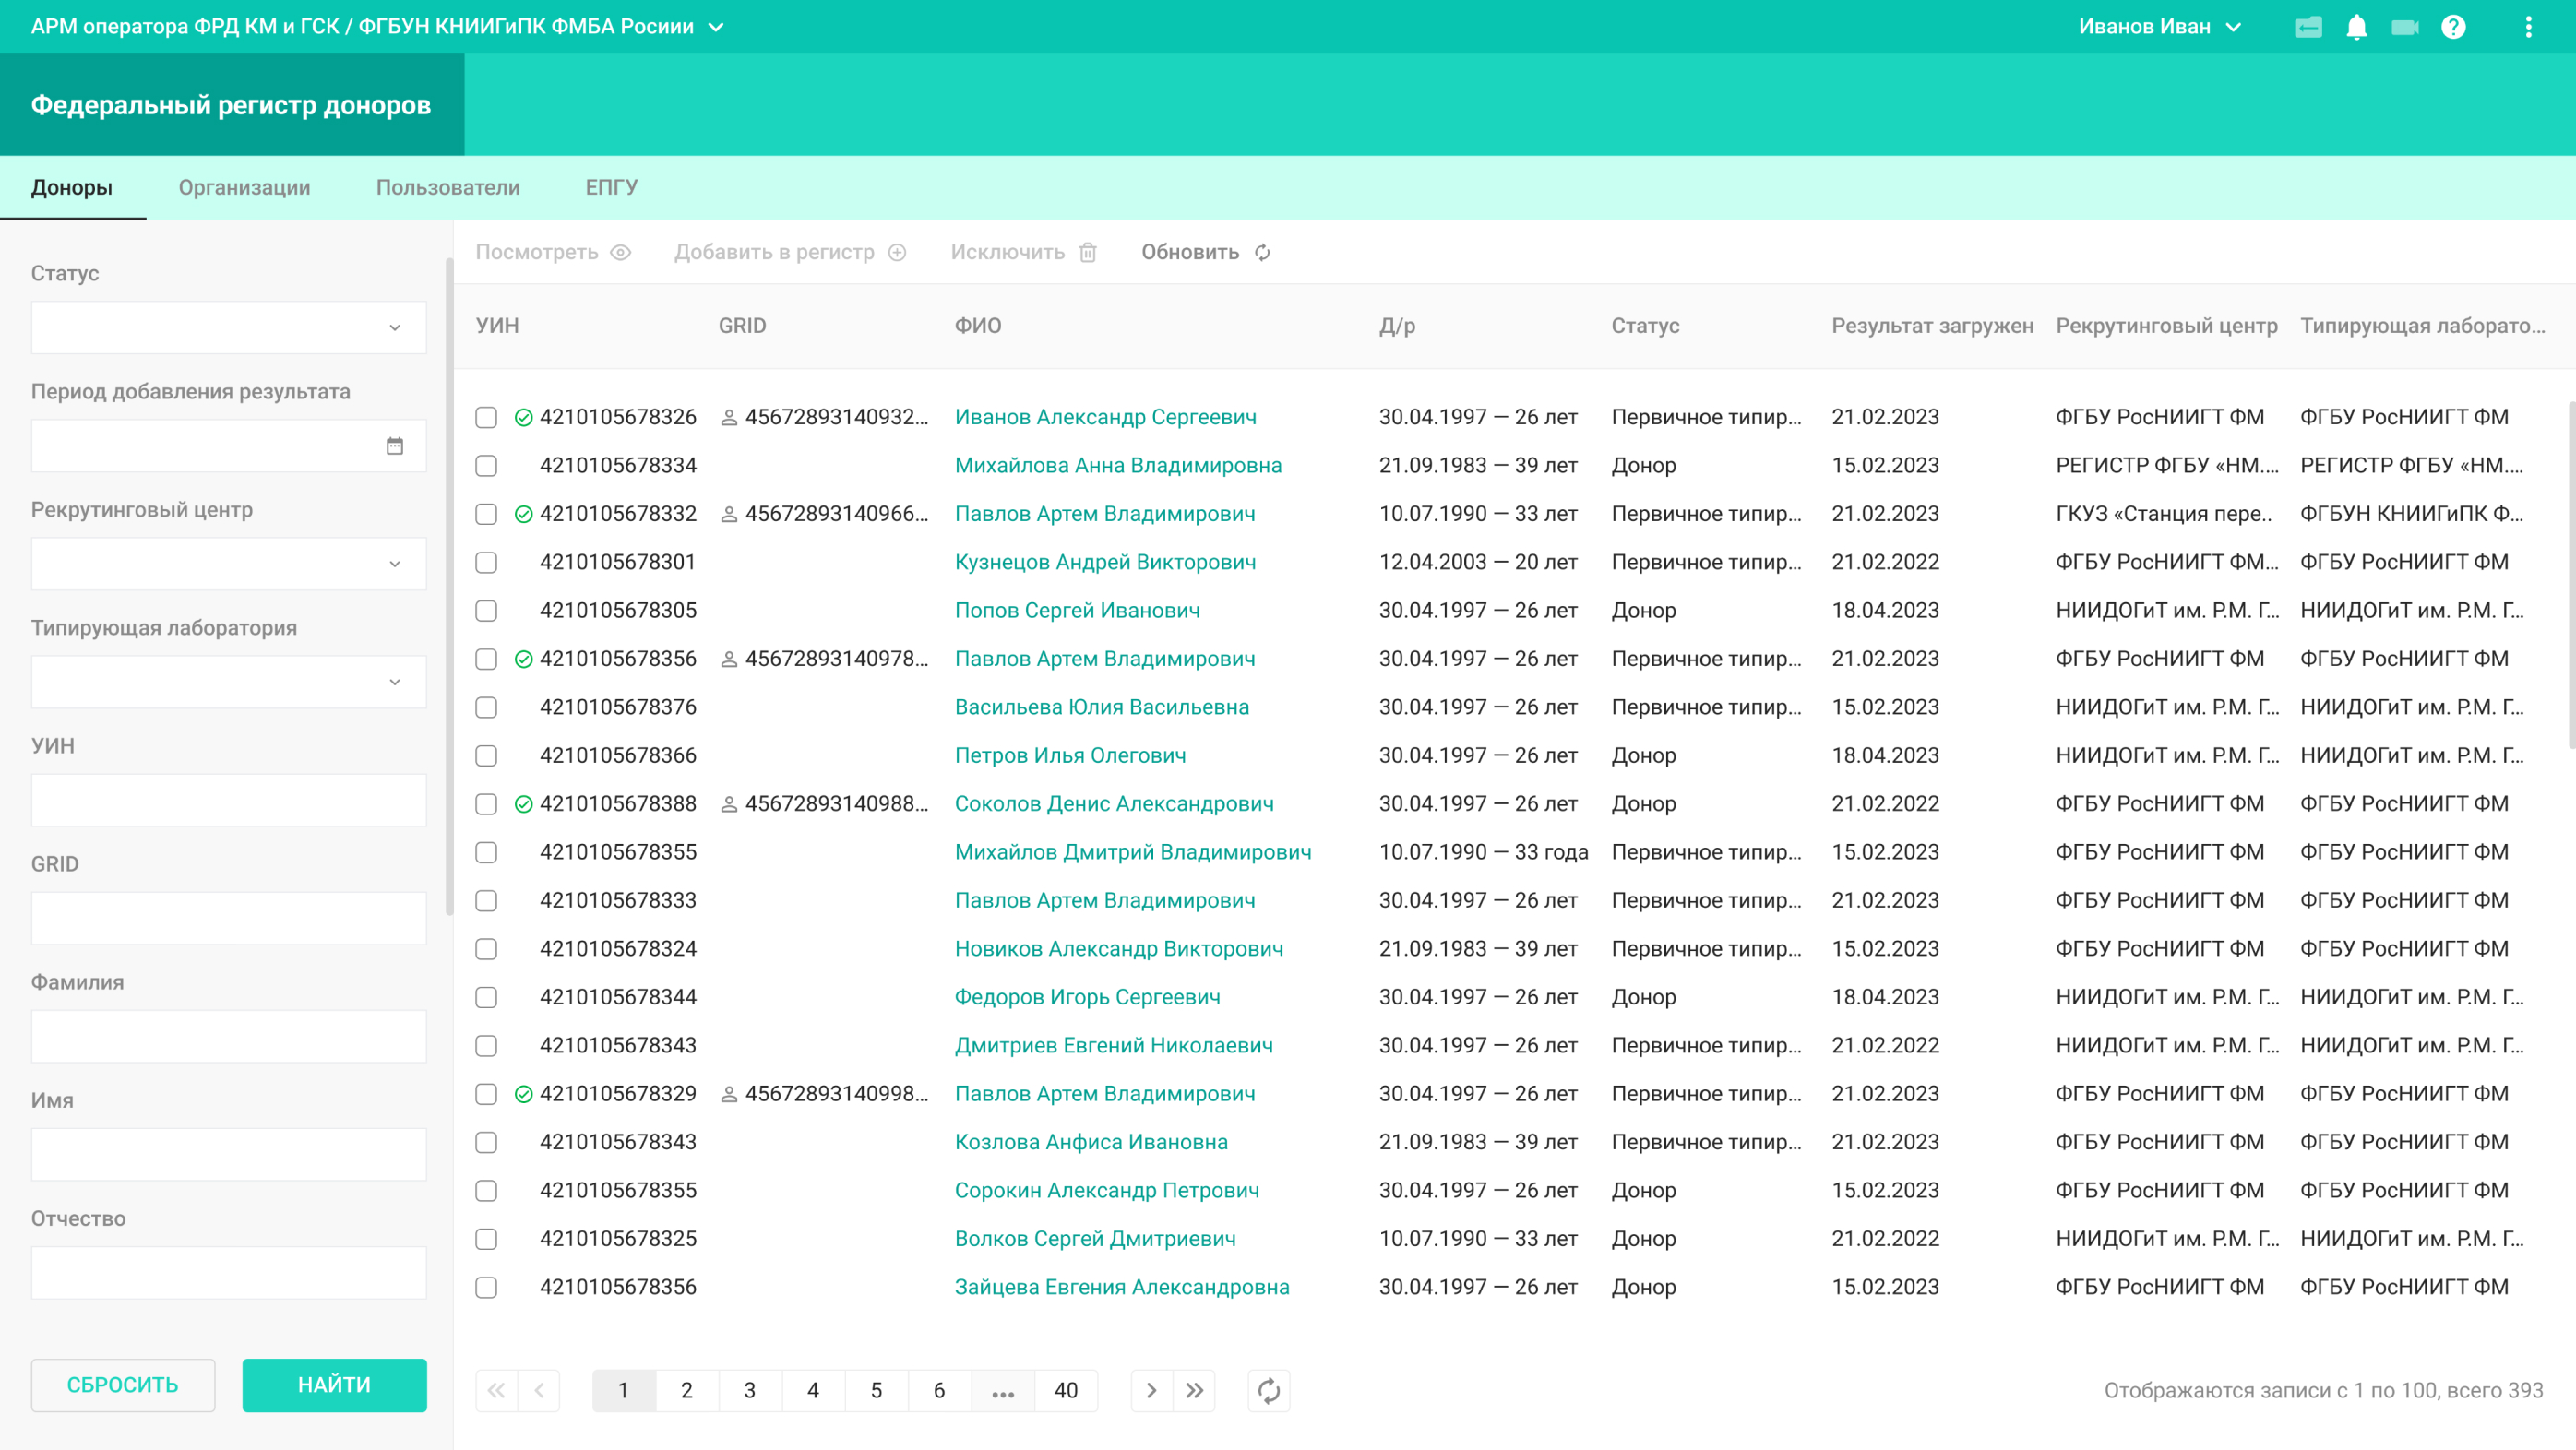Open the help question mark icon
Image resolution: width=2576 pixels, height=1450 pixels.
point(2453,27)
